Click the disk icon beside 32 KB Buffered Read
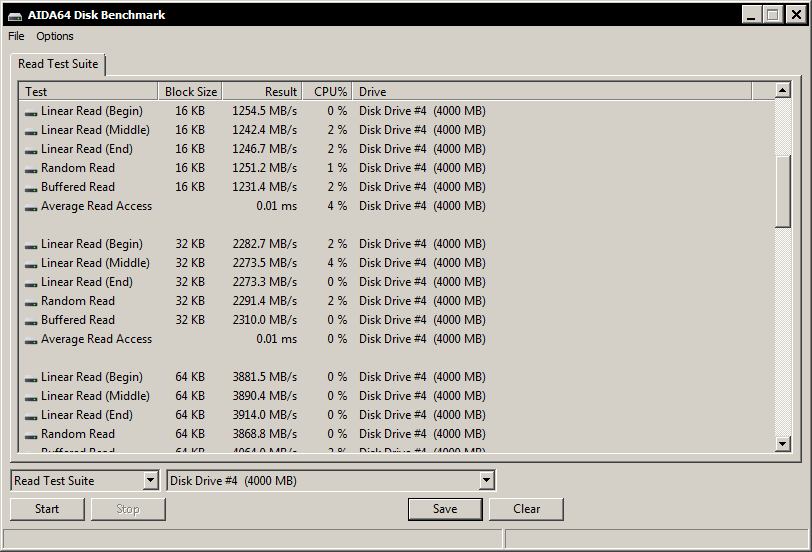The image size is (812, 552). tap(31, 321)
